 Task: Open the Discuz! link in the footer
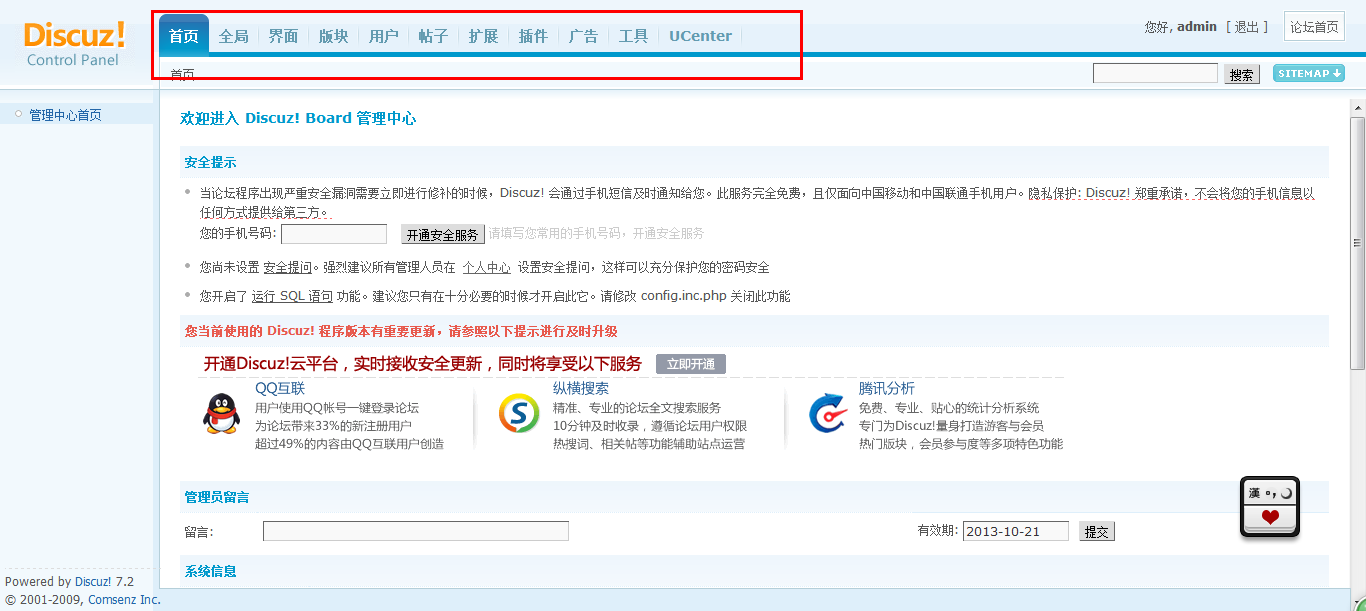coord(93,581)
